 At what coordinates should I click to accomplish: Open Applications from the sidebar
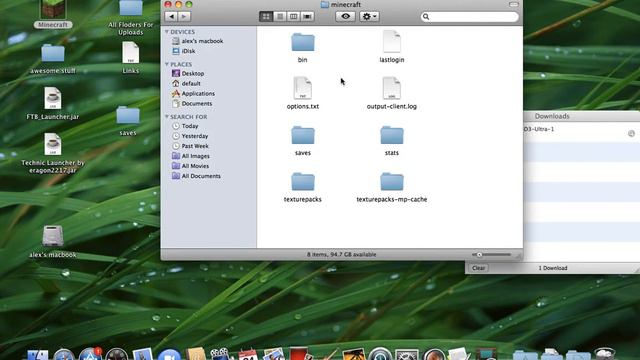(193, 93)
